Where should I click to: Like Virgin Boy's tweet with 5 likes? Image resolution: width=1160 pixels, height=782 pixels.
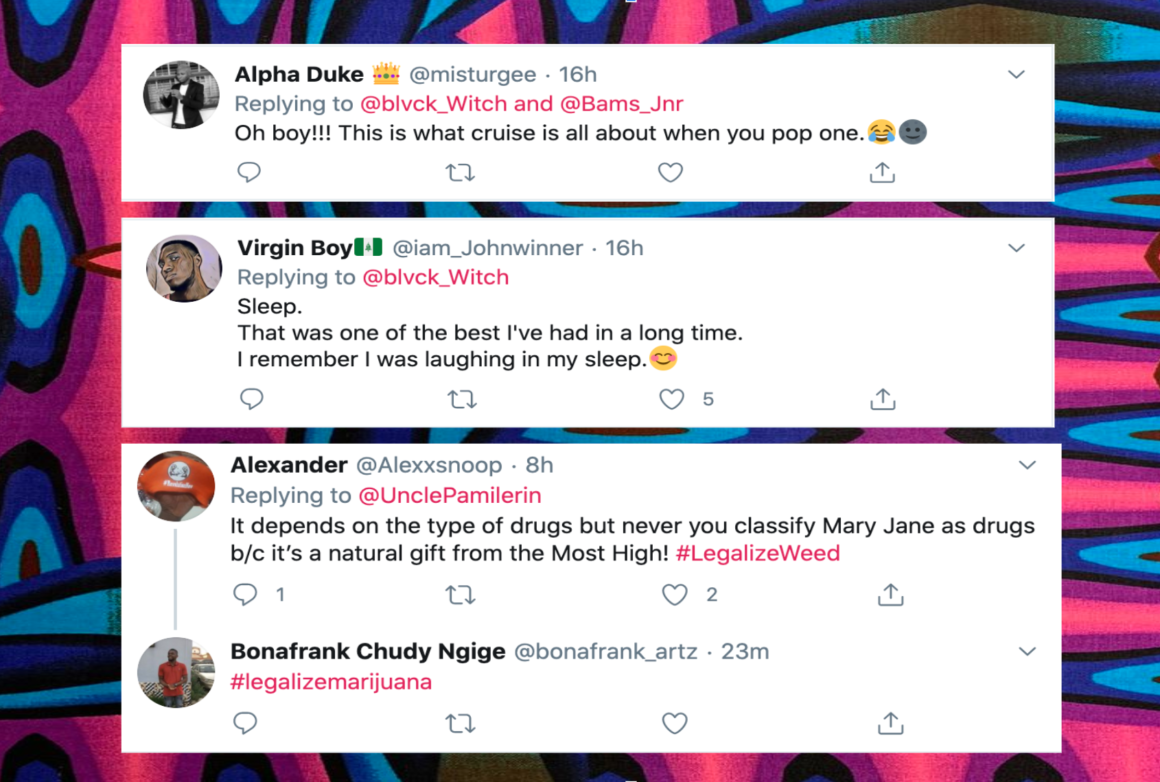coord(672,399)
